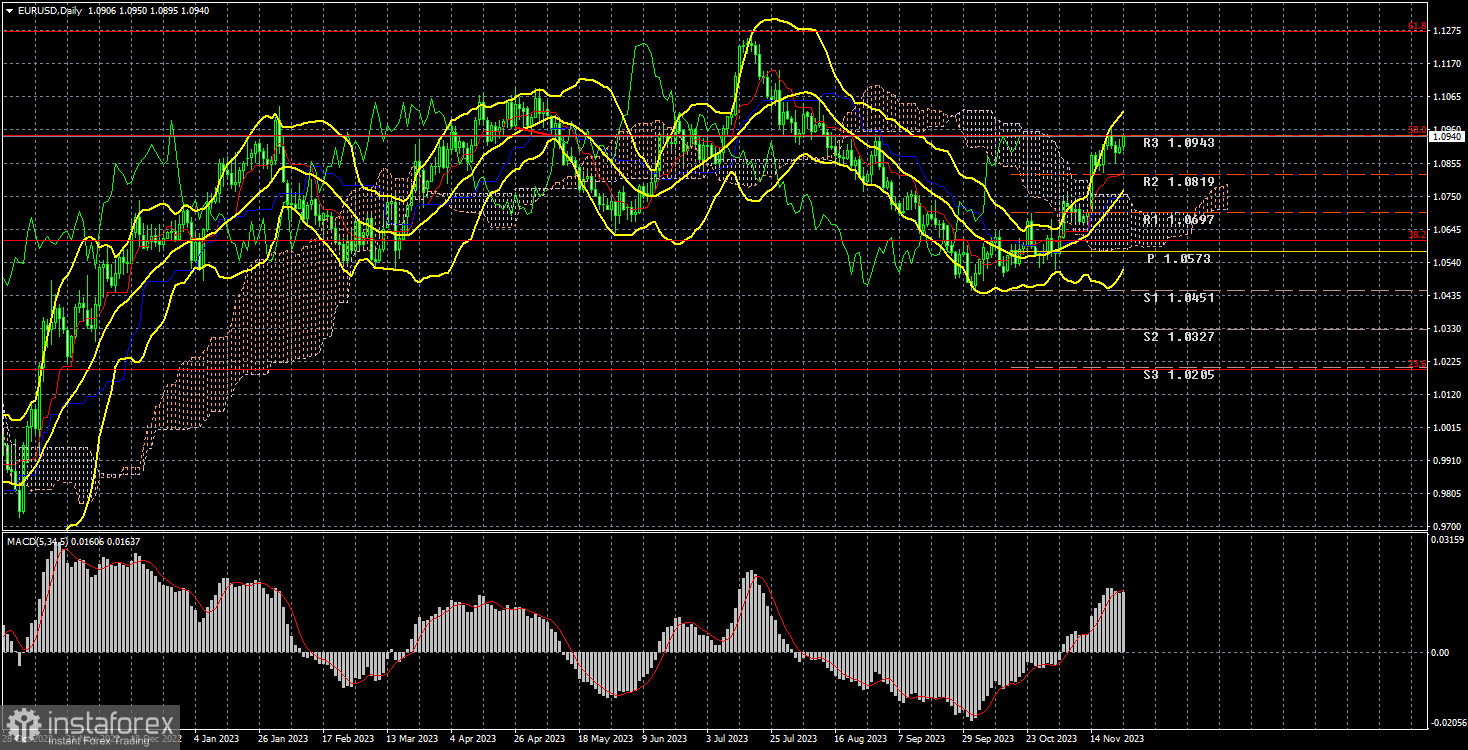Click the S2 1.0327 support label
Screen dimensions: 1468x750
click(x=1179, y=337)
